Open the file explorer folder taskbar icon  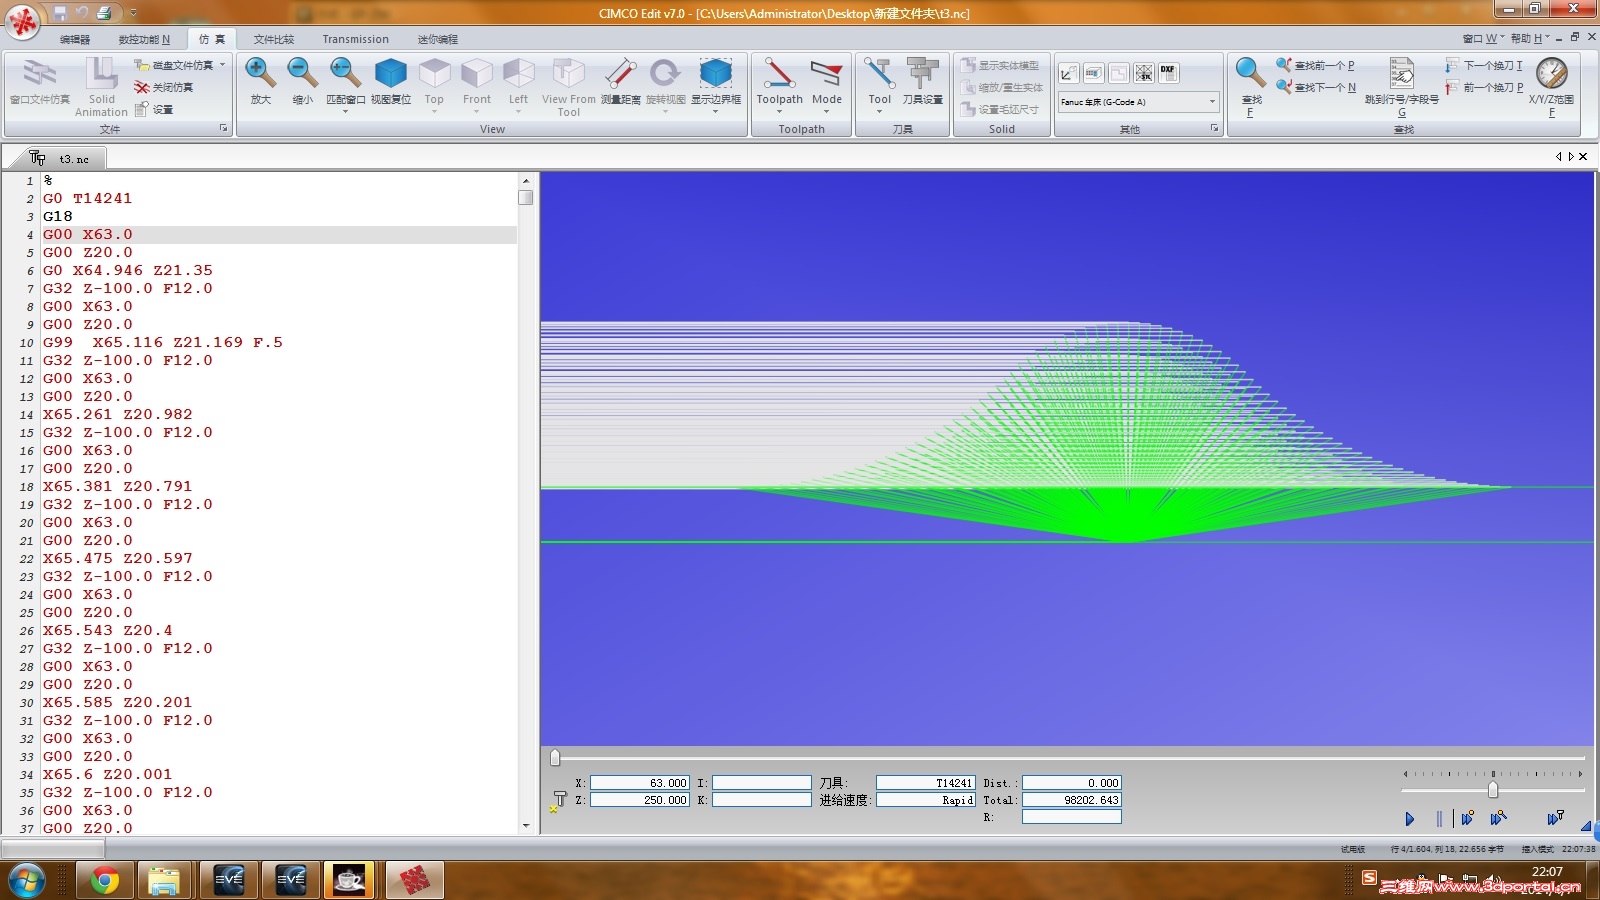click(x=164, y=881)
